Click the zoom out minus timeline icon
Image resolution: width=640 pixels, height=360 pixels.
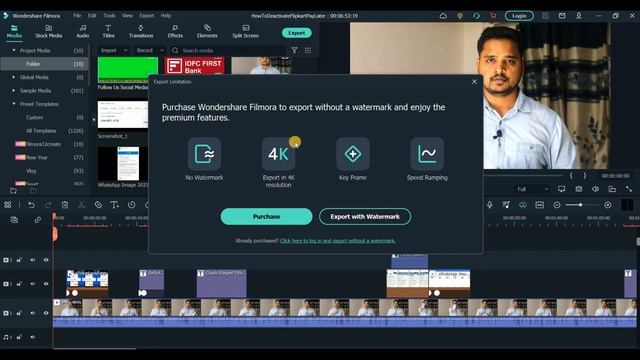pyautogui.click(x=557, y=205)
